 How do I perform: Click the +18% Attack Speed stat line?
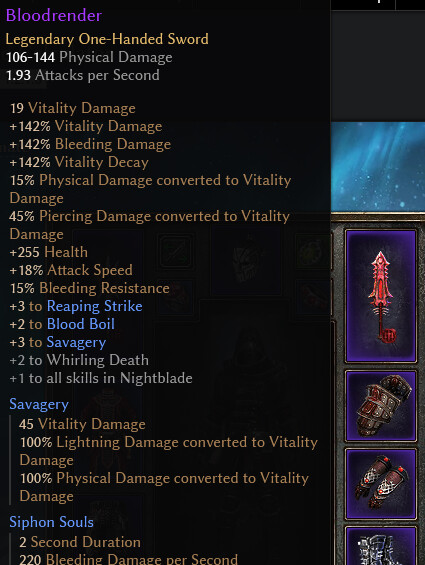pos(71,270)
